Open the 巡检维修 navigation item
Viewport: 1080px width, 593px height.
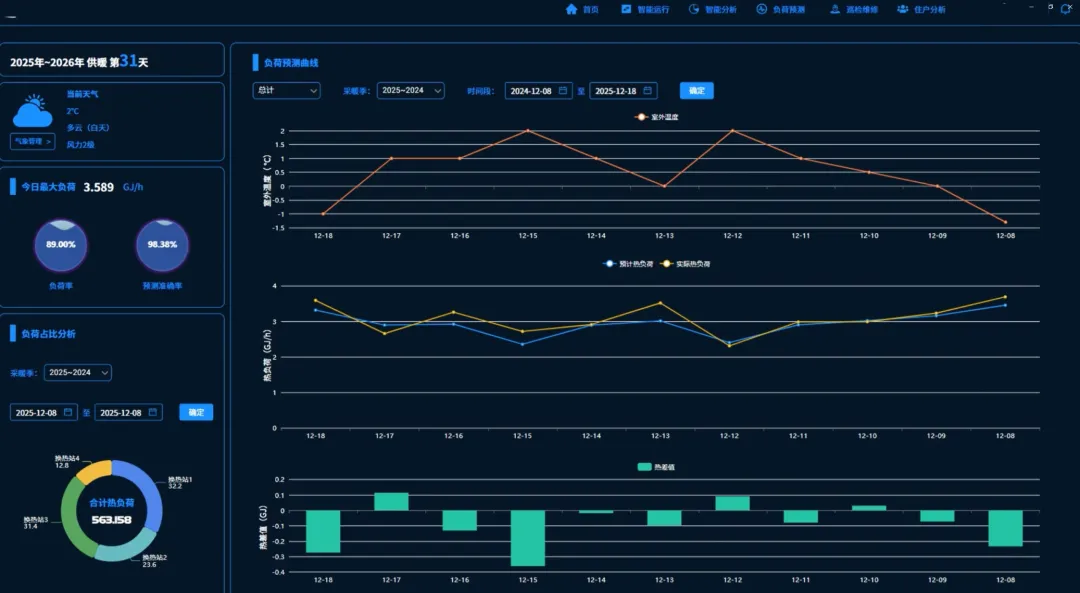tap(853, 9)
